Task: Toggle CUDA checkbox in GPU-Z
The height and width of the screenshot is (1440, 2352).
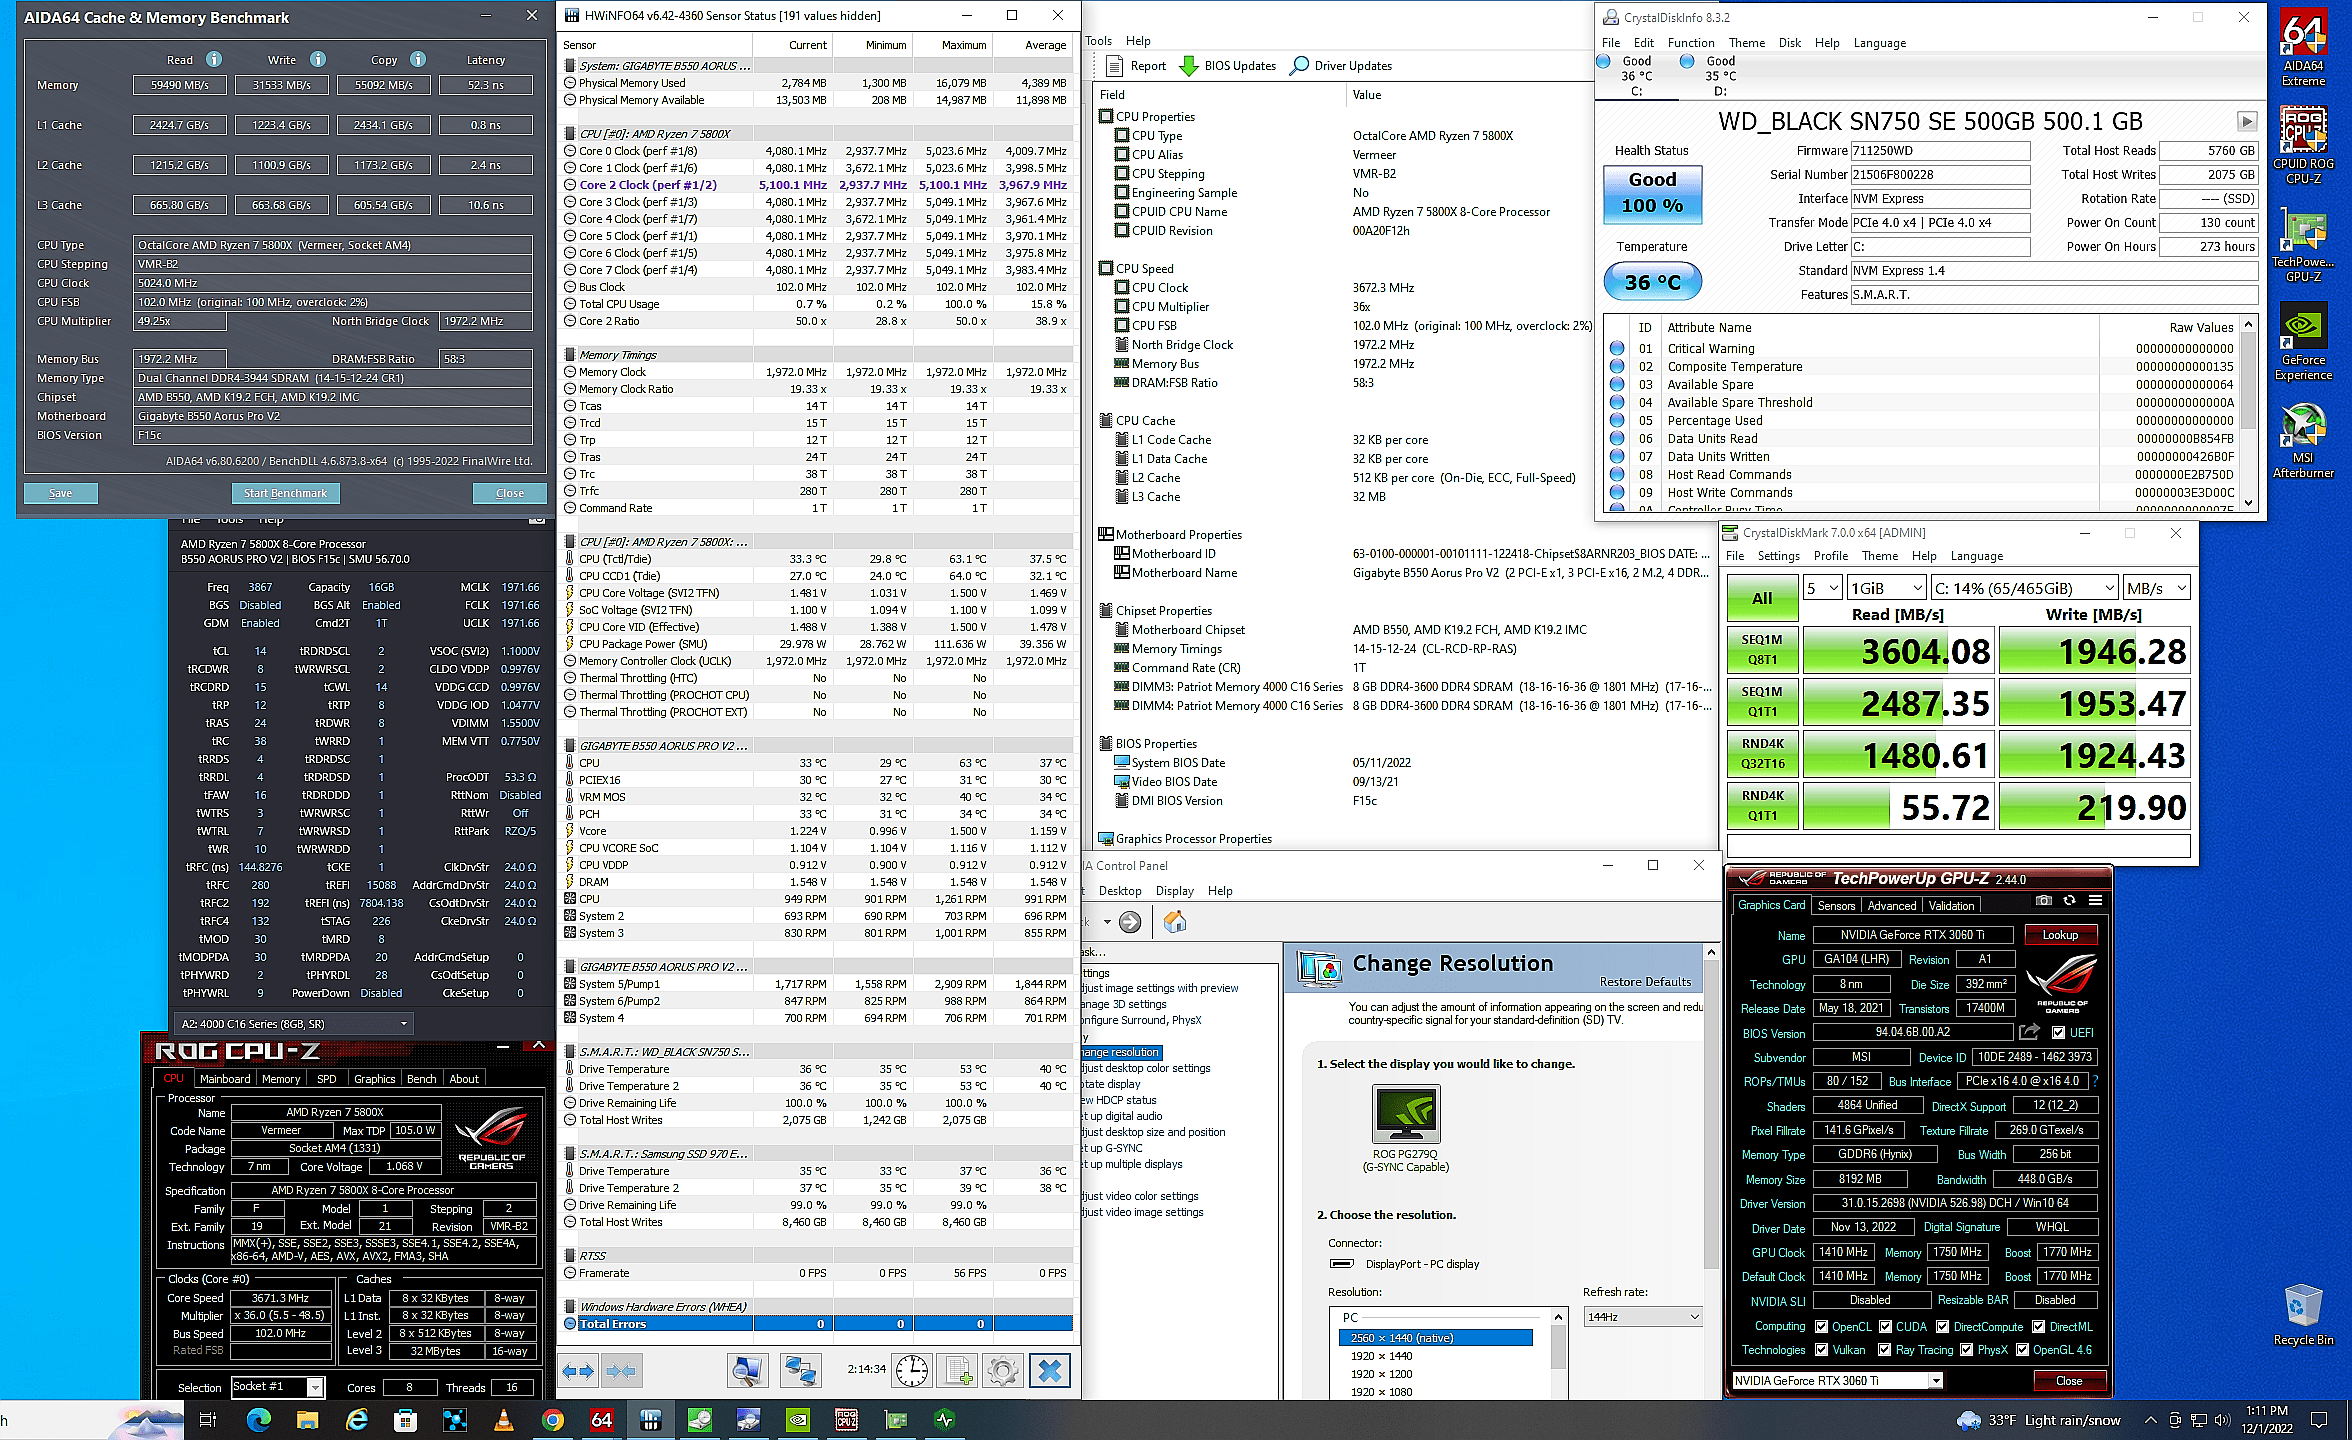Action: 1885,1327
